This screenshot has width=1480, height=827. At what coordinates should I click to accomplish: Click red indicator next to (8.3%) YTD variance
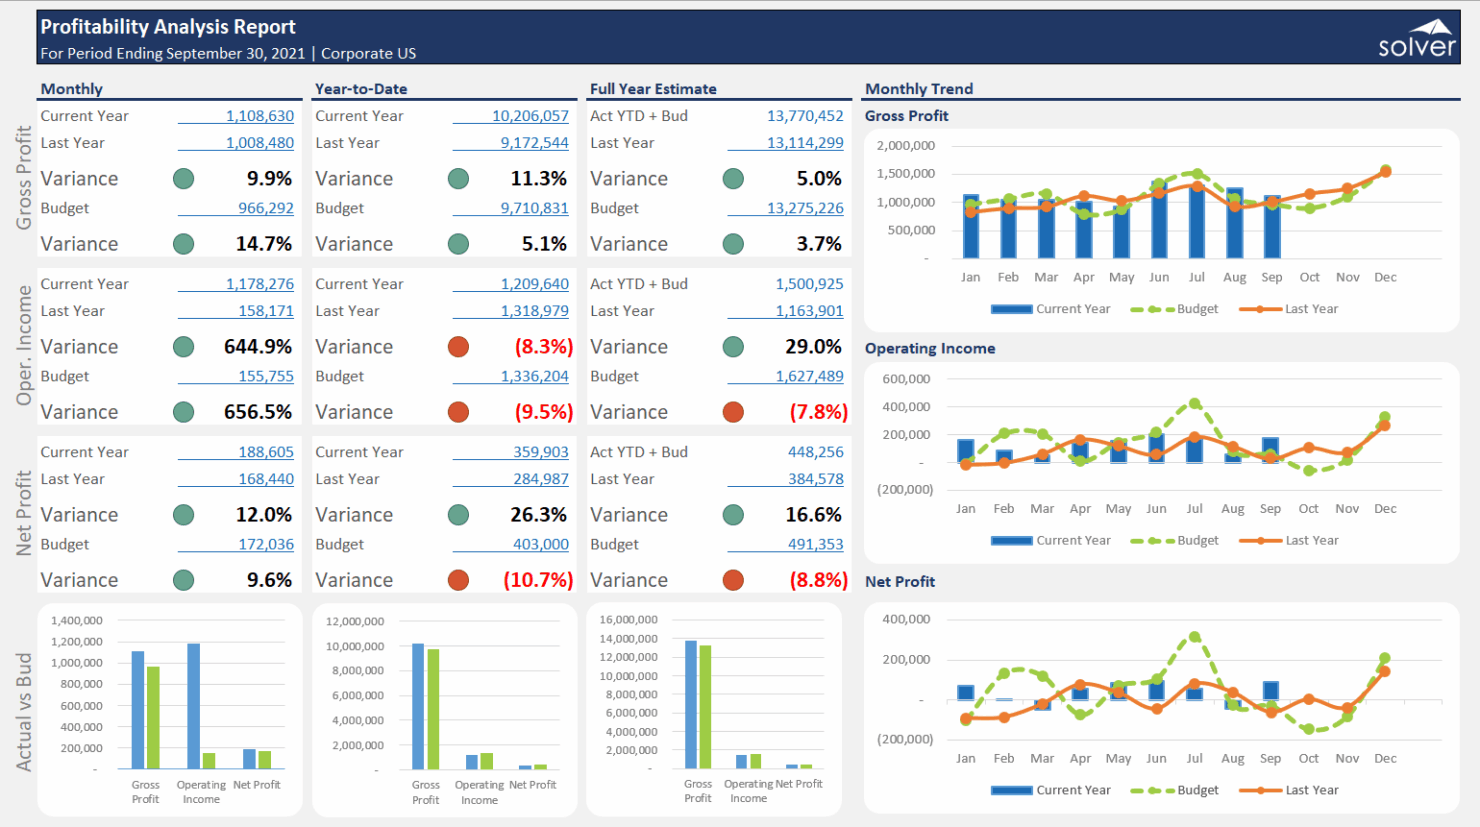click(x=458, y=346)
